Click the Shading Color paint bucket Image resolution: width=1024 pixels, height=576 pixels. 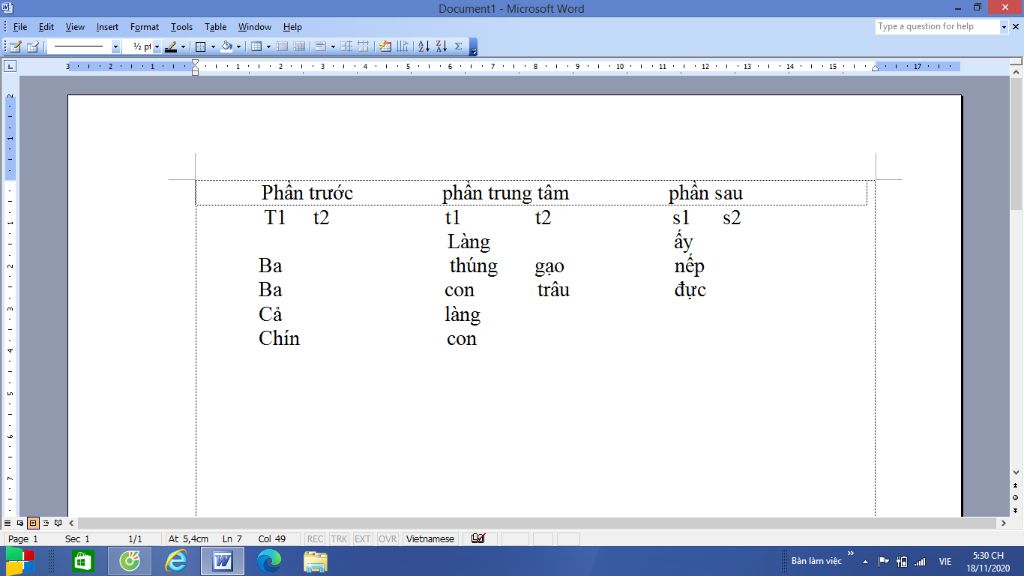227,46
